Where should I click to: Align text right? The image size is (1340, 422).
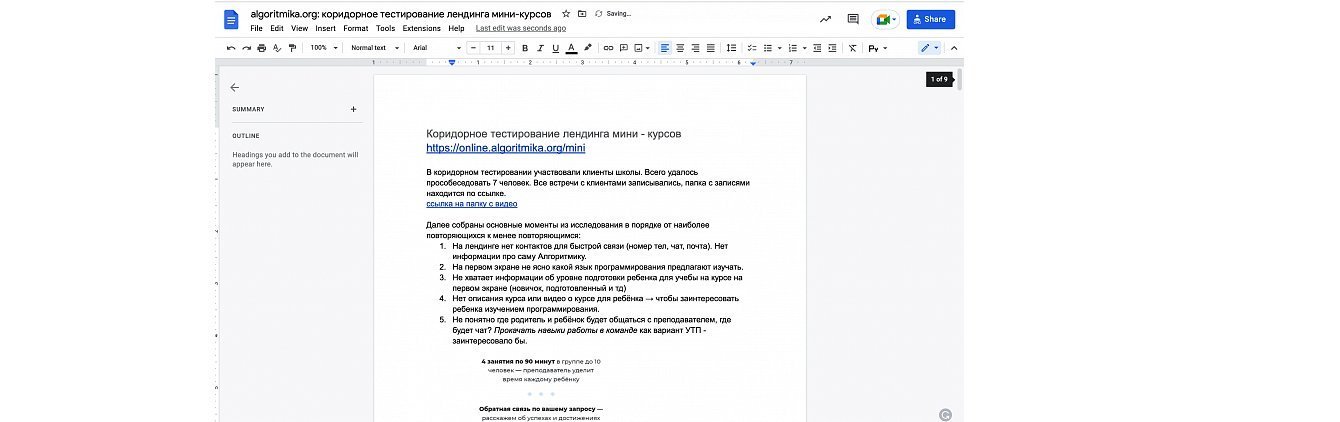pyautogui.click(x=695, y=48)
